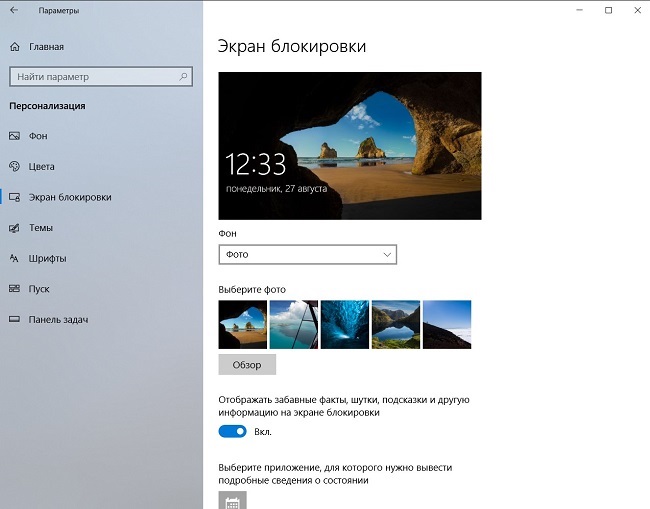Select the blue underwater cave thumbnail
Screen dimensions: 650x509
345,325
